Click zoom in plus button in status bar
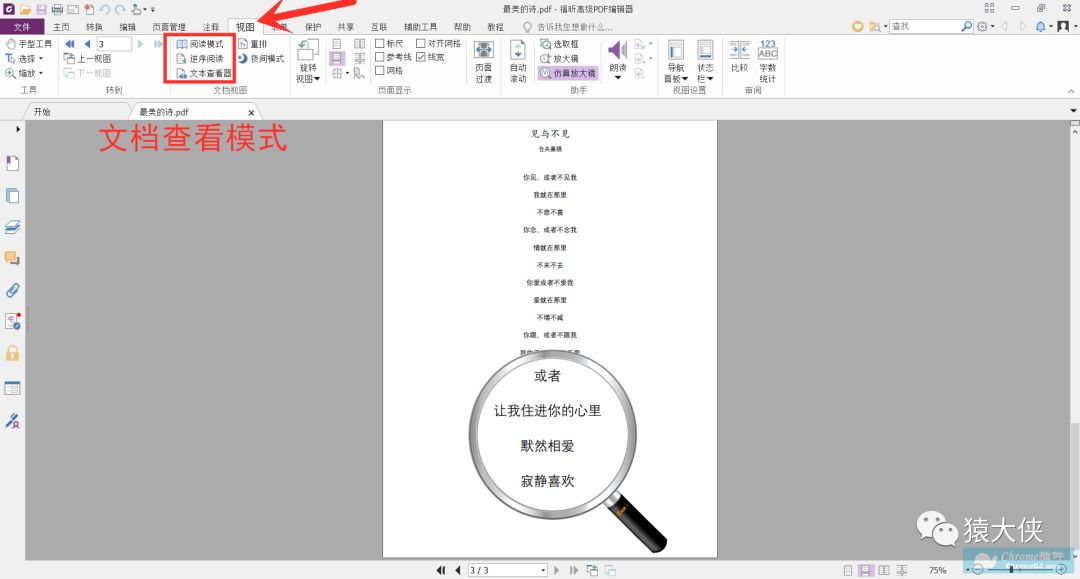Image resolution: width=1080 pixels, height=579 pixels. pyautogui.click(x=1061, y=570)
